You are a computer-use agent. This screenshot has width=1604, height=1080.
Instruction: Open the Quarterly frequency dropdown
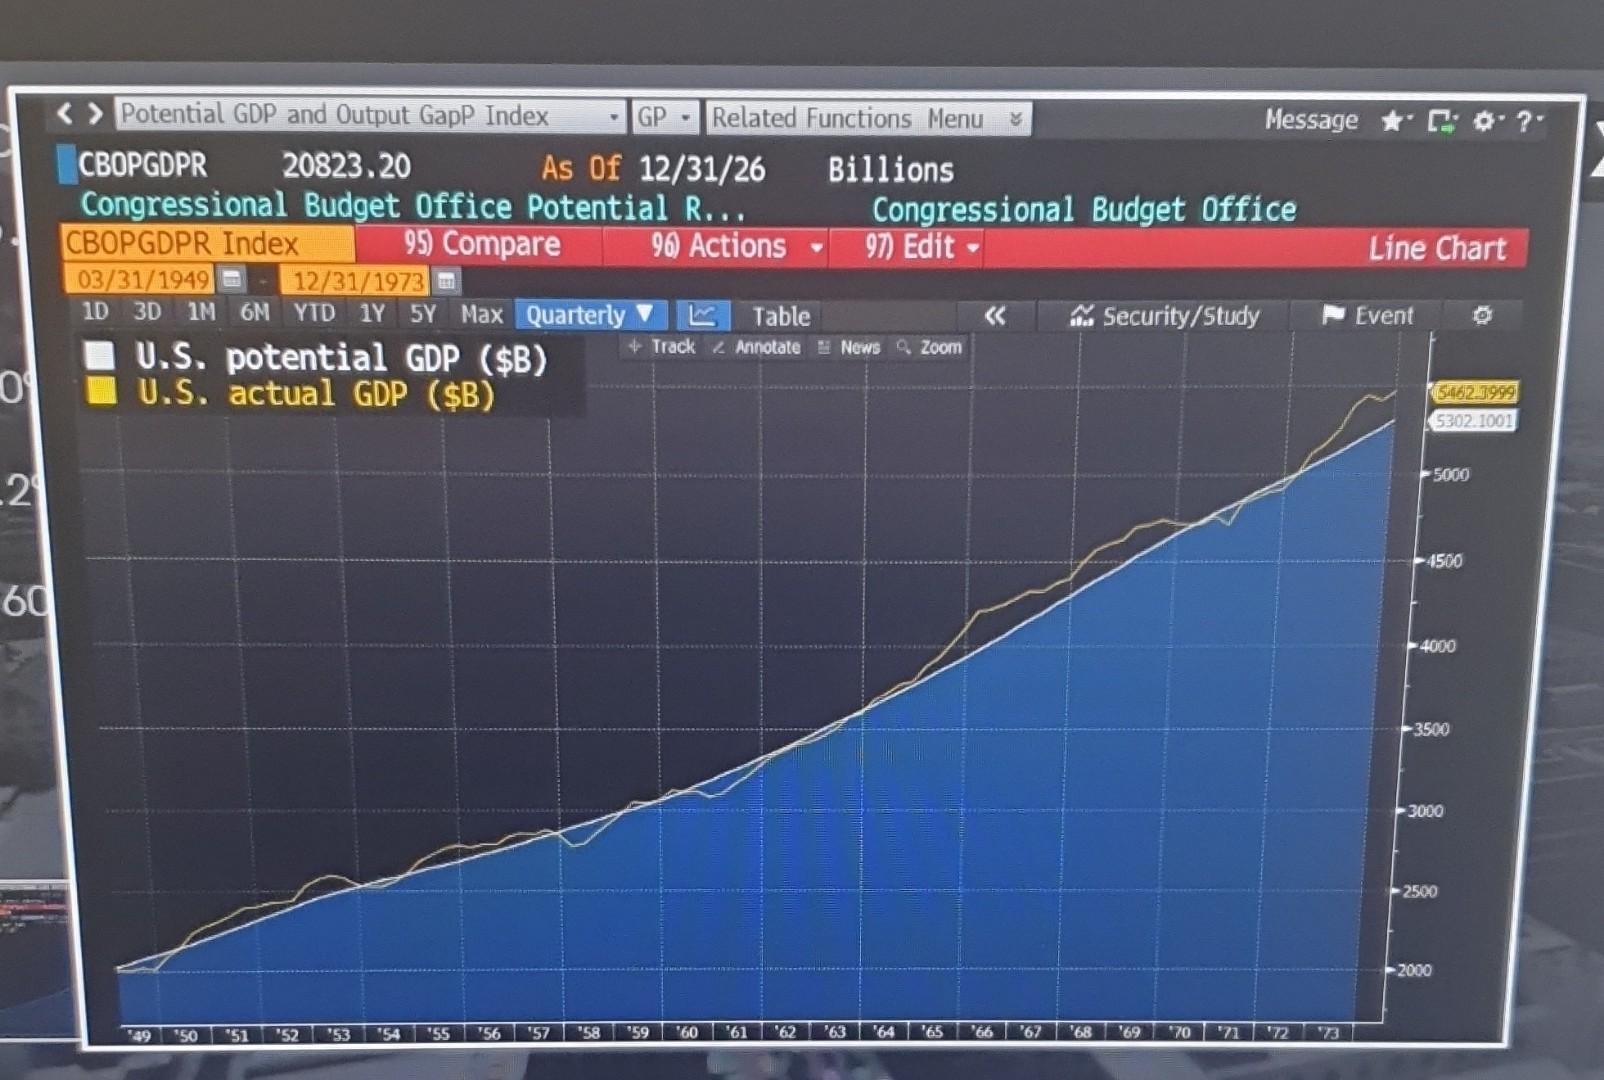(589, 315)
